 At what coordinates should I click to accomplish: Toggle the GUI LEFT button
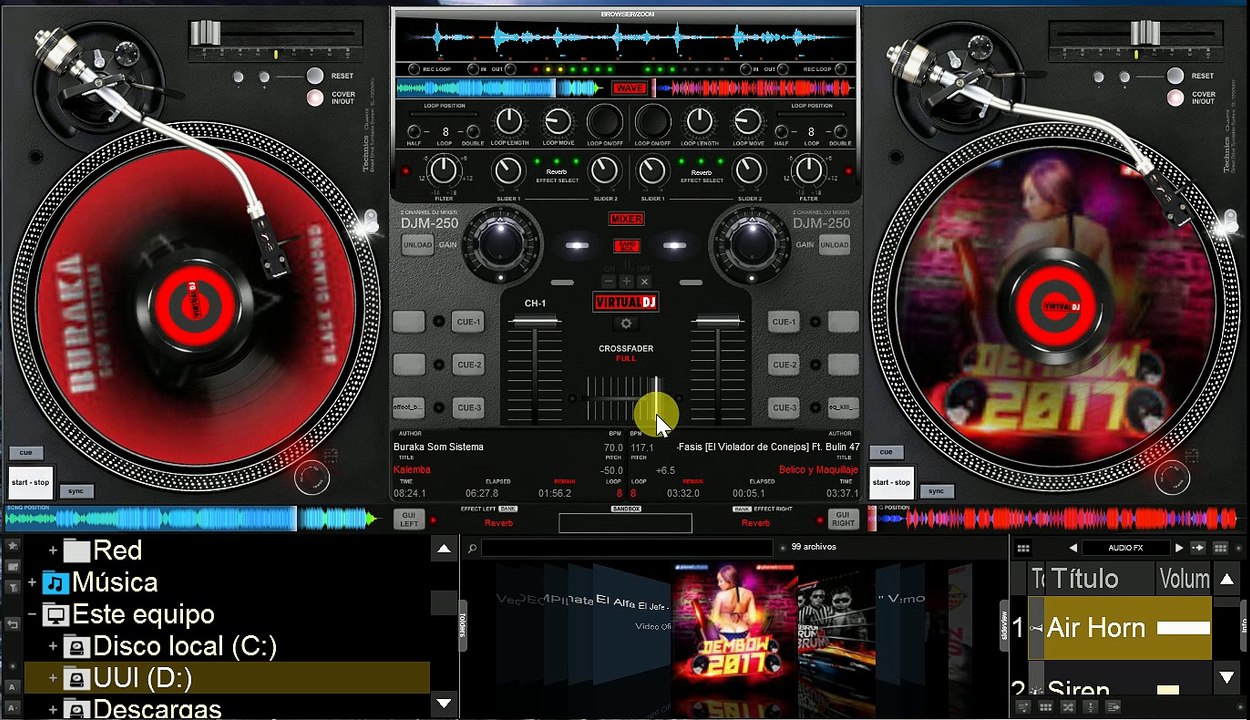[408, 519]
